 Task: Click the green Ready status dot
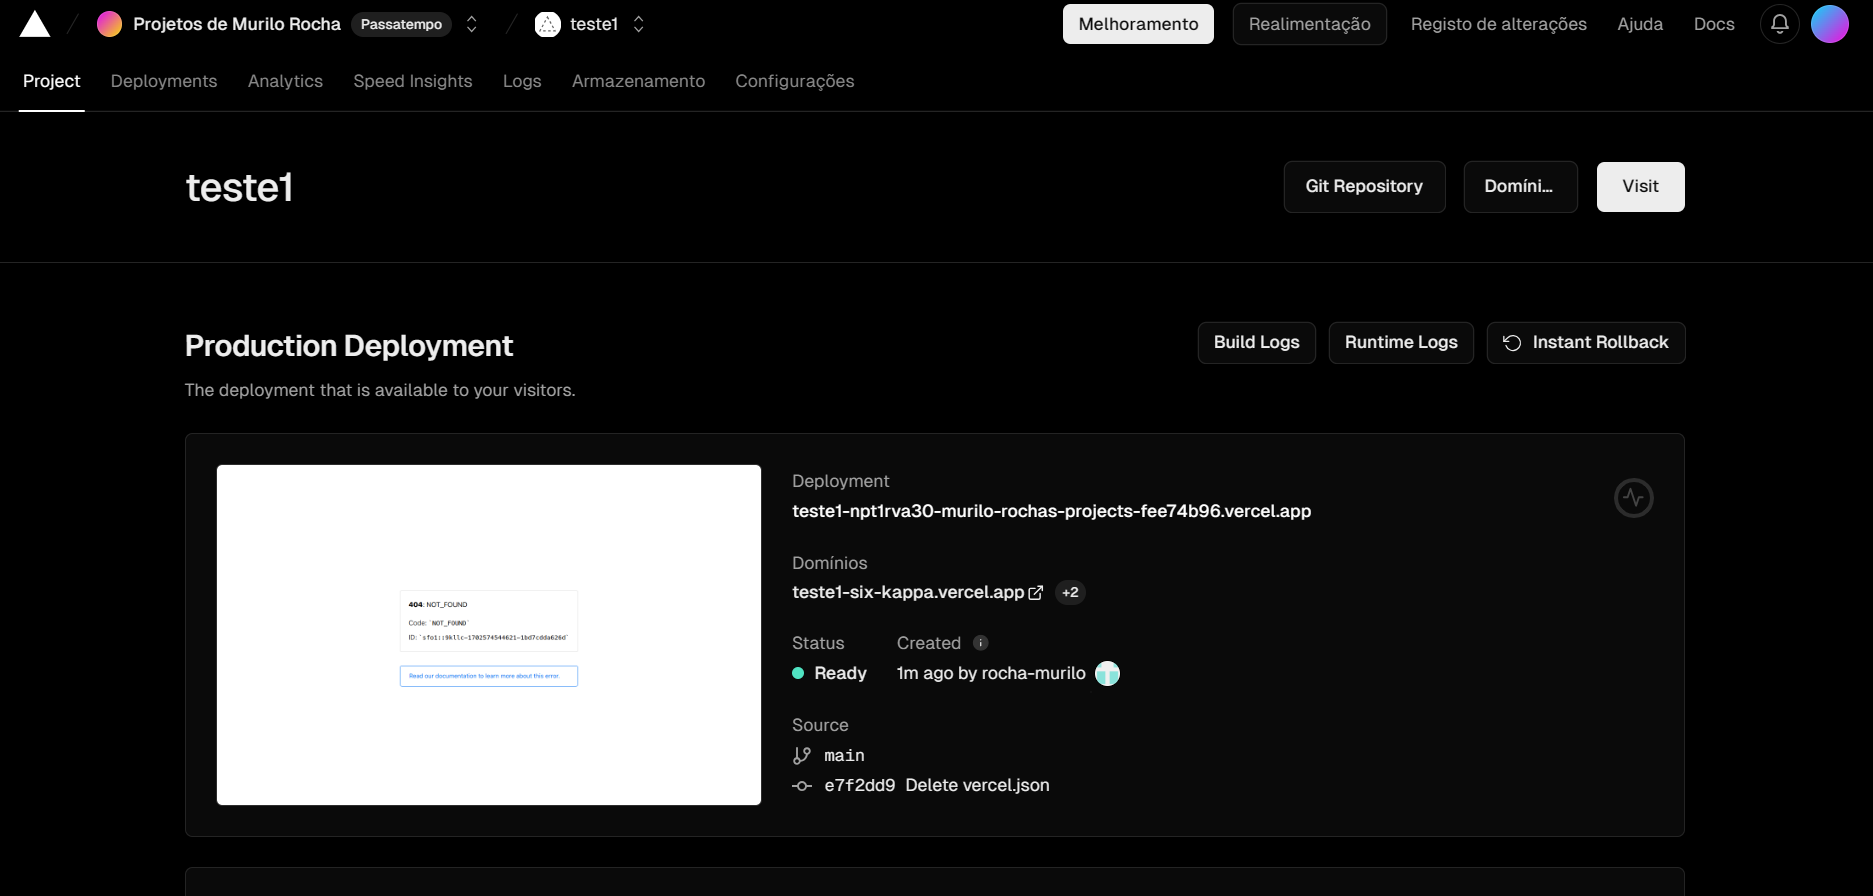coord(798,674)
